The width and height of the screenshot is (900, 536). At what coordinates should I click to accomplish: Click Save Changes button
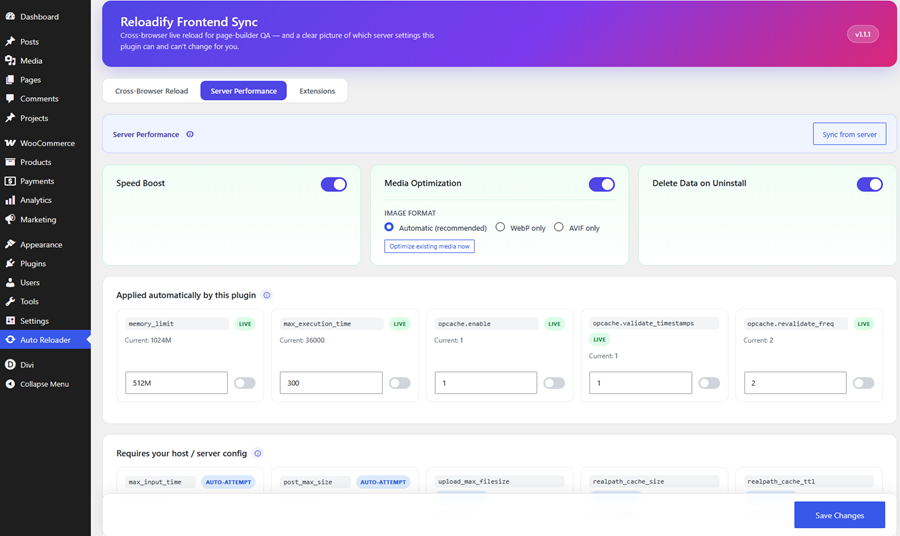tap(840, 515)
